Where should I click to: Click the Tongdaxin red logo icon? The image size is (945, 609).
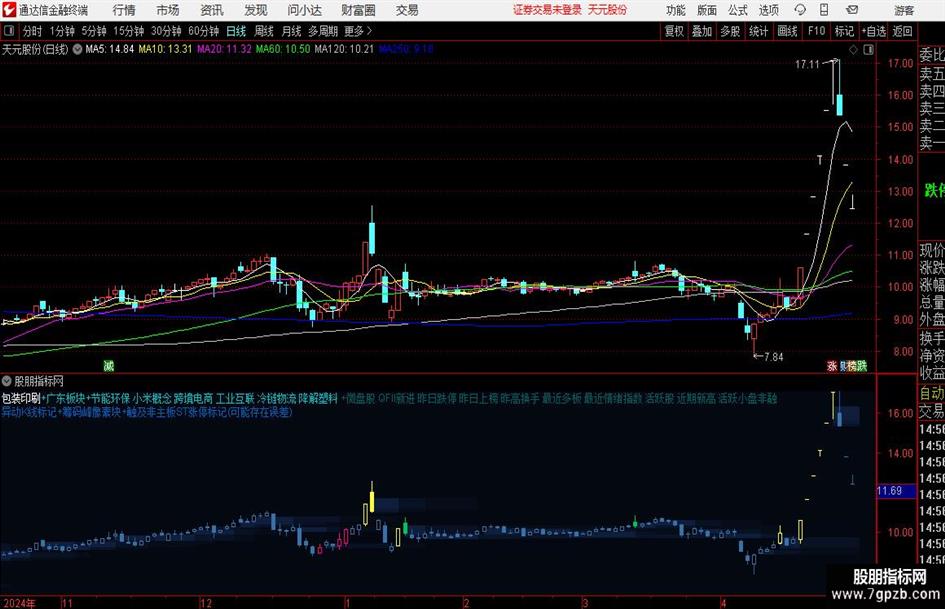pyautogui.click(x=9, y=10)
